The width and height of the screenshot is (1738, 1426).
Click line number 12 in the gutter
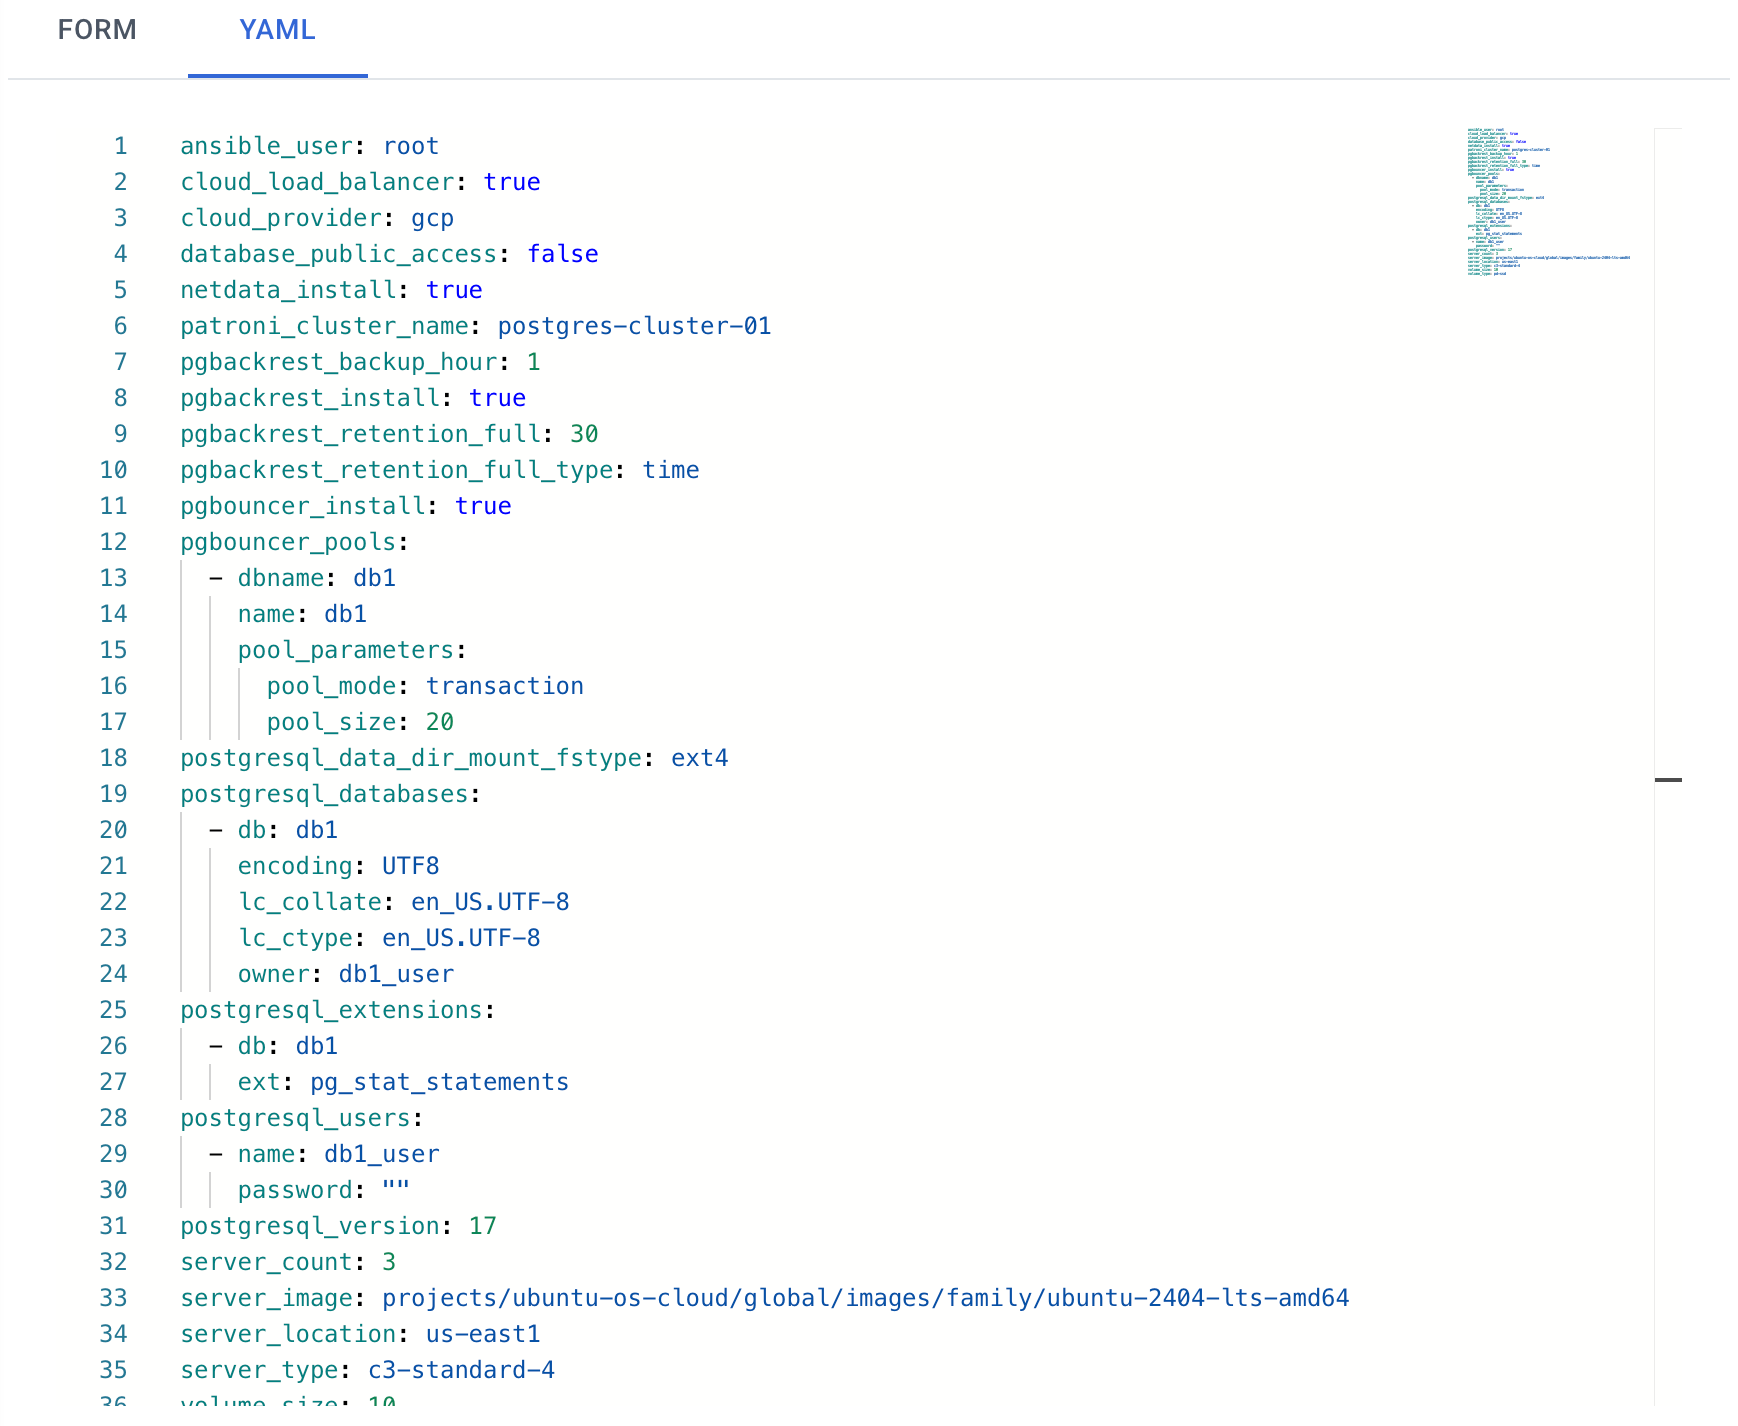point(113,542)
